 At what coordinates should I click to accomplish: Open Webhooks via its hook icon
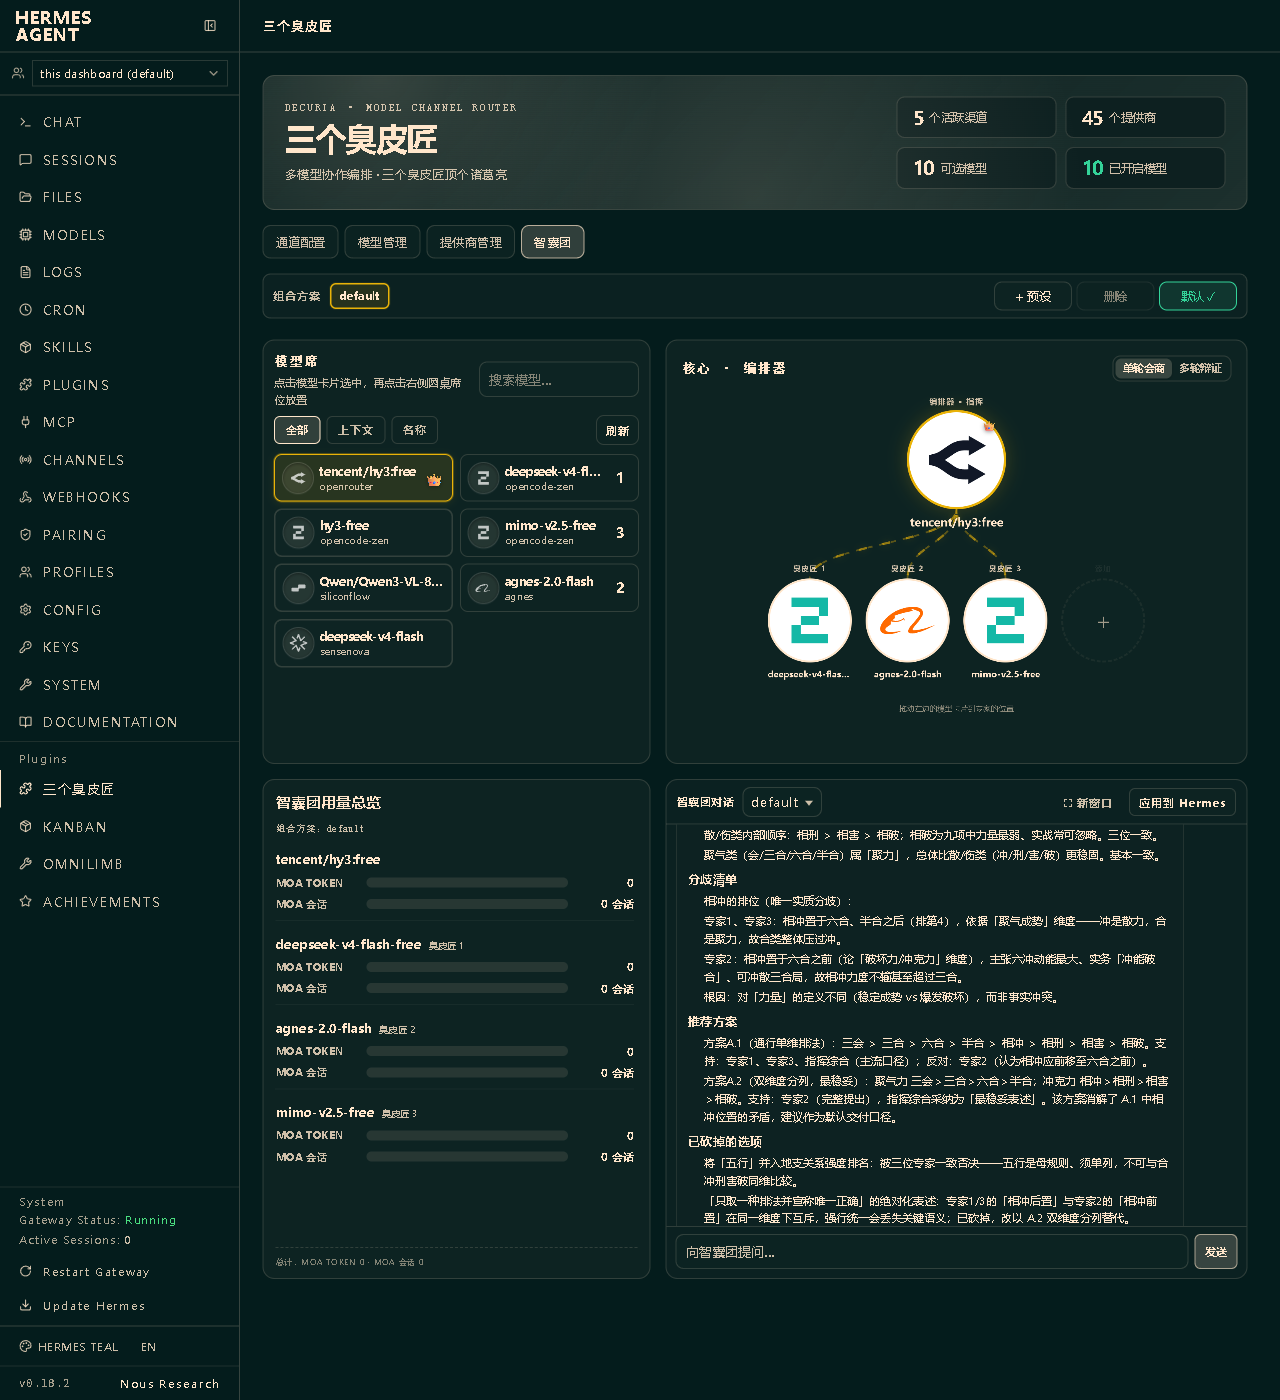[26, 497]
